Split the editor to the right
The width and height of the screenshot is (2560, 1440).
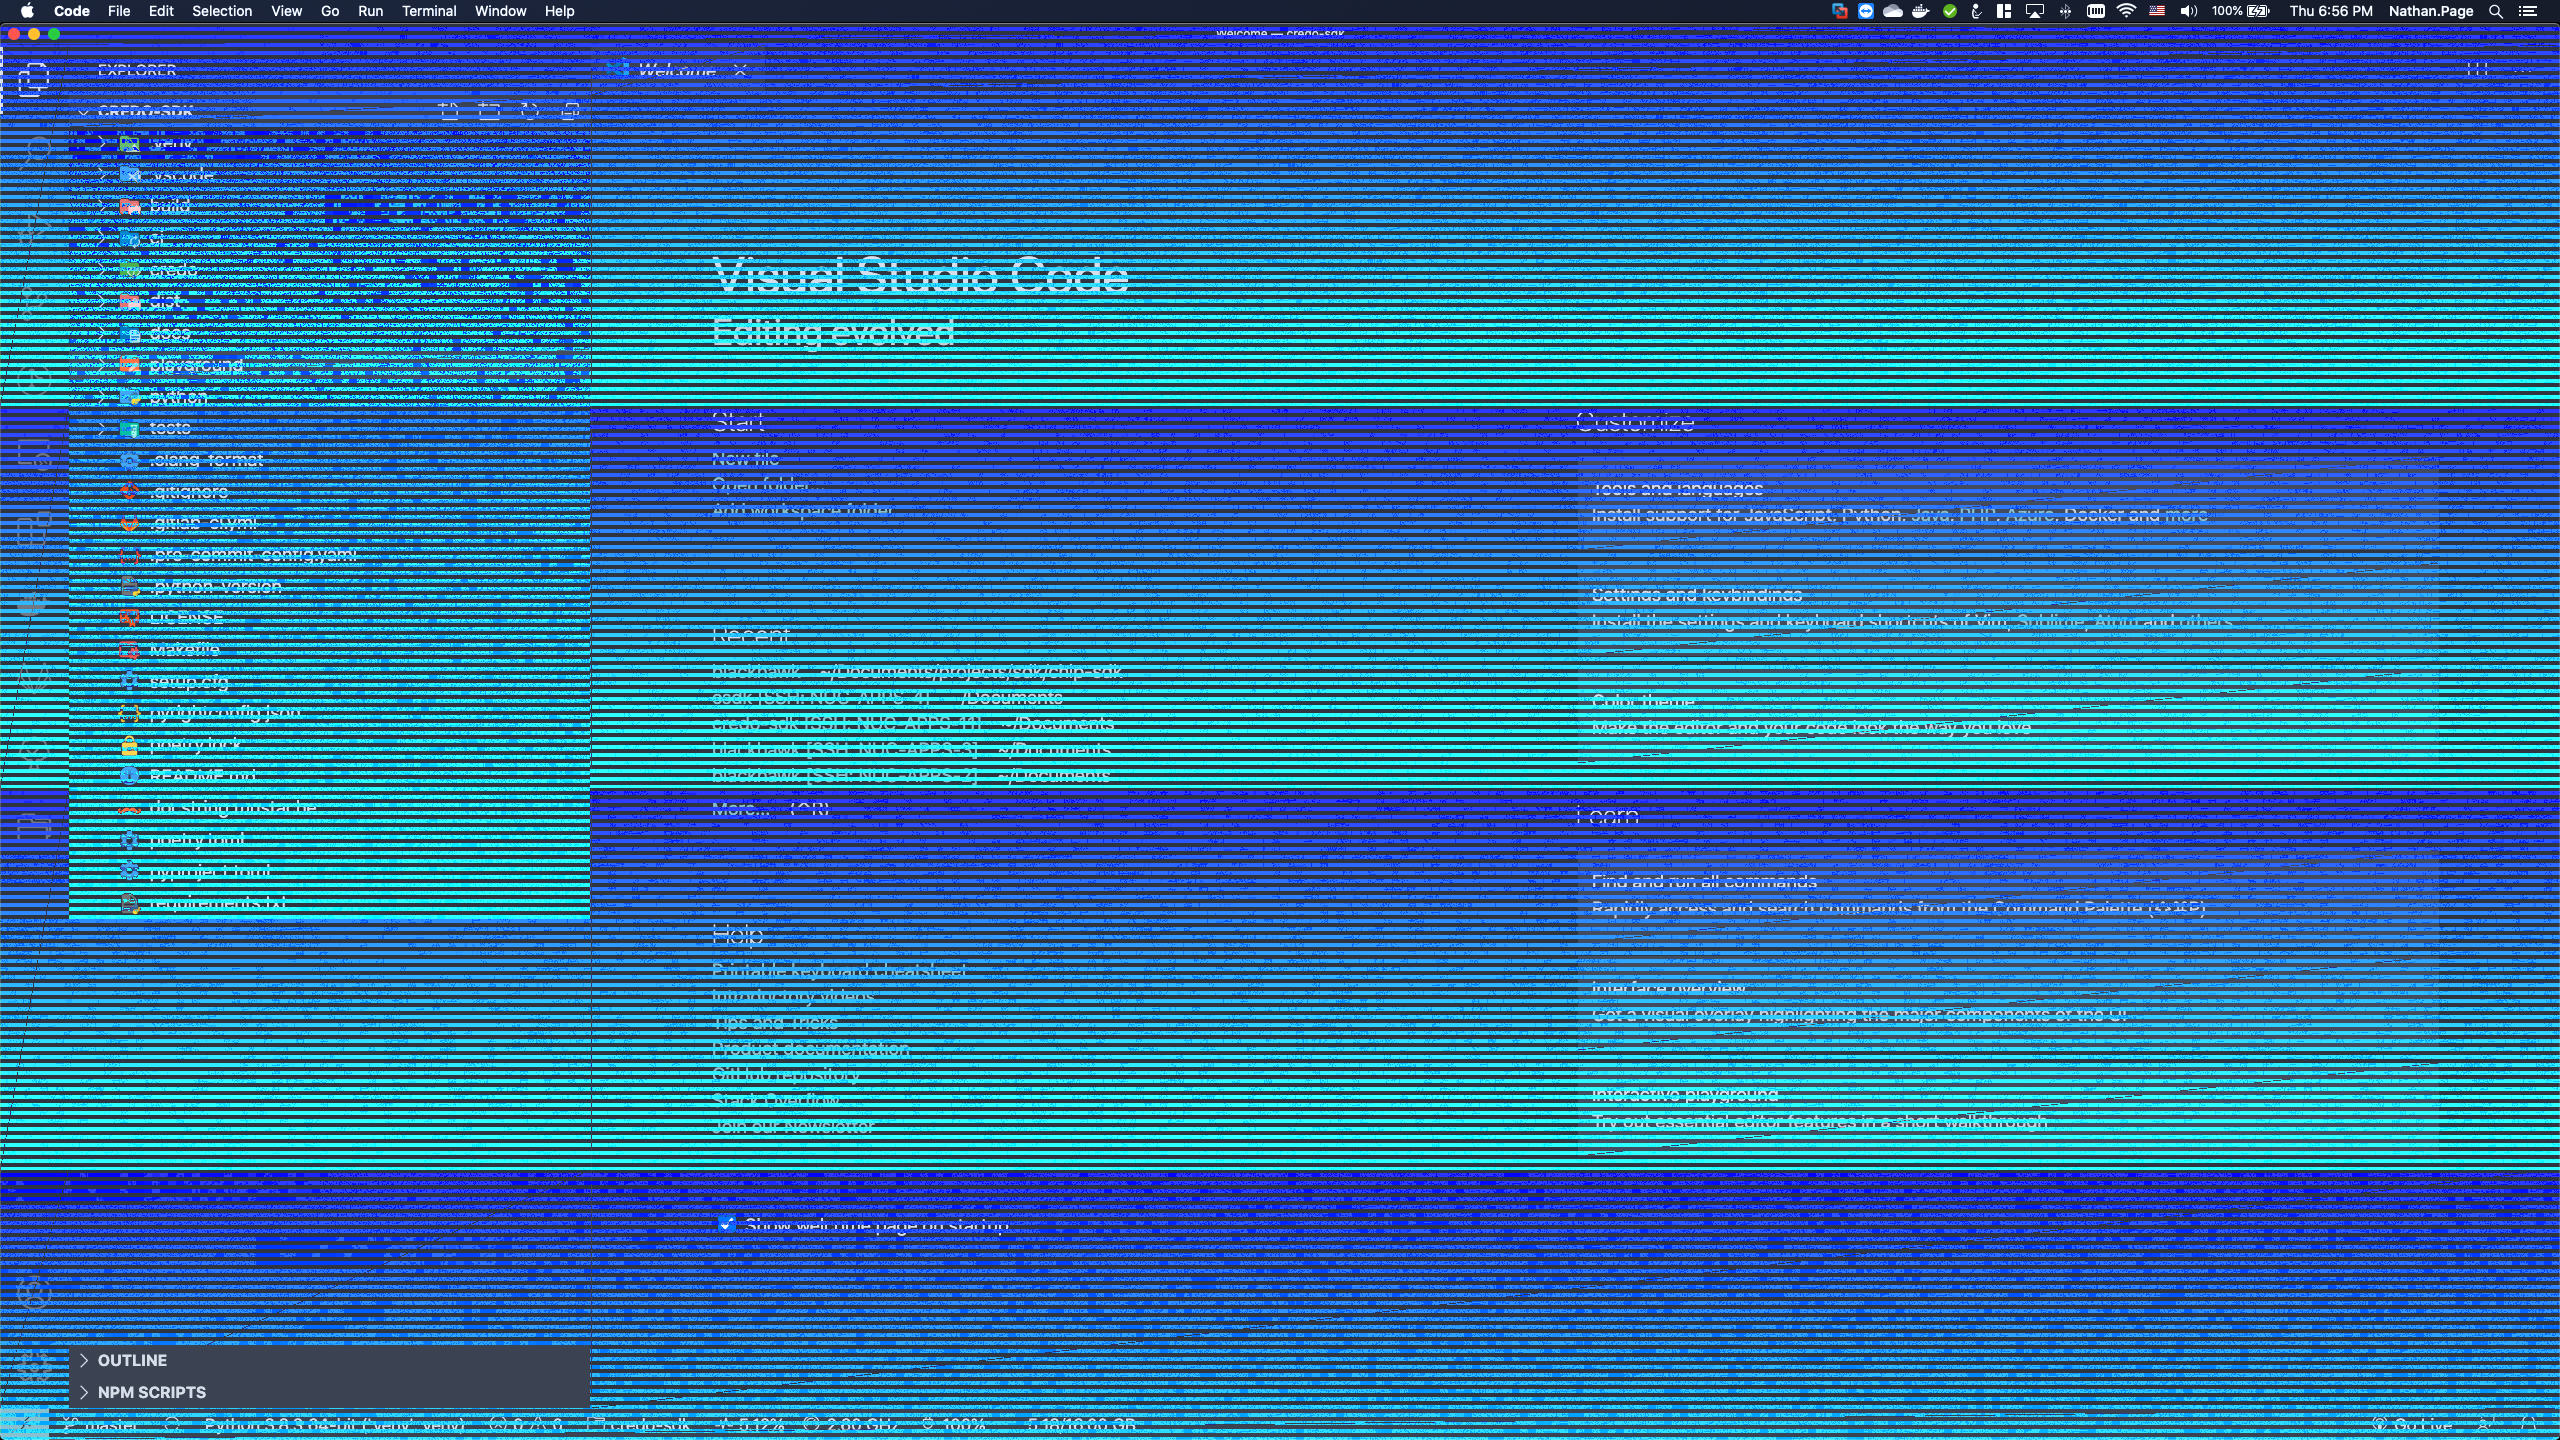2477,70
